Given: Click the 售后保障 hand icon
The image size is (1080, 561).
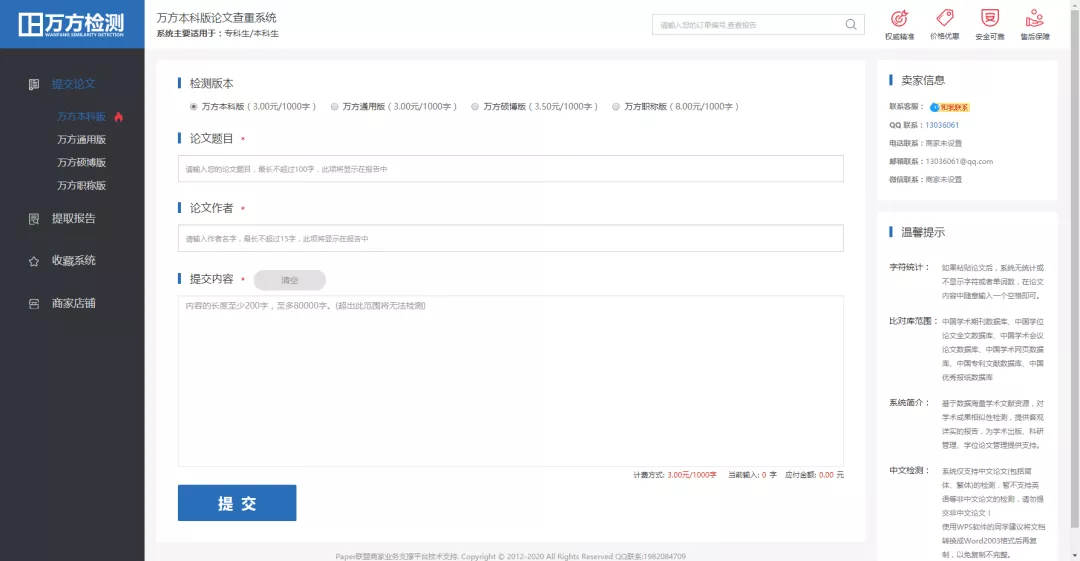Looking at the screenshot, I should 1034,18.
